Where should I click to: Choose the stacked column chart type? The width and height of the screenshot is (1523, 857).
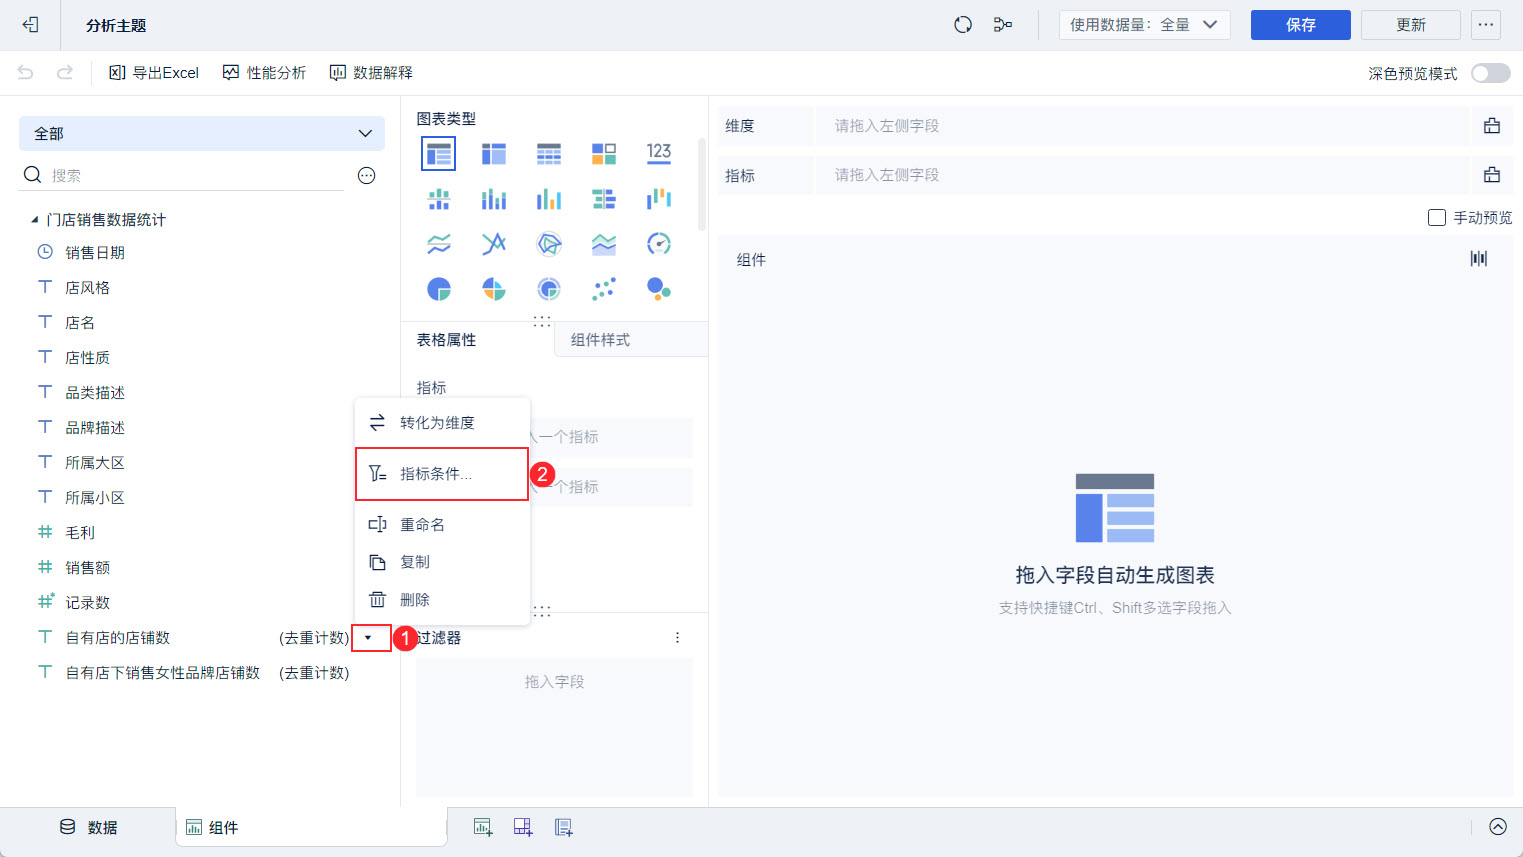point(494,199)
